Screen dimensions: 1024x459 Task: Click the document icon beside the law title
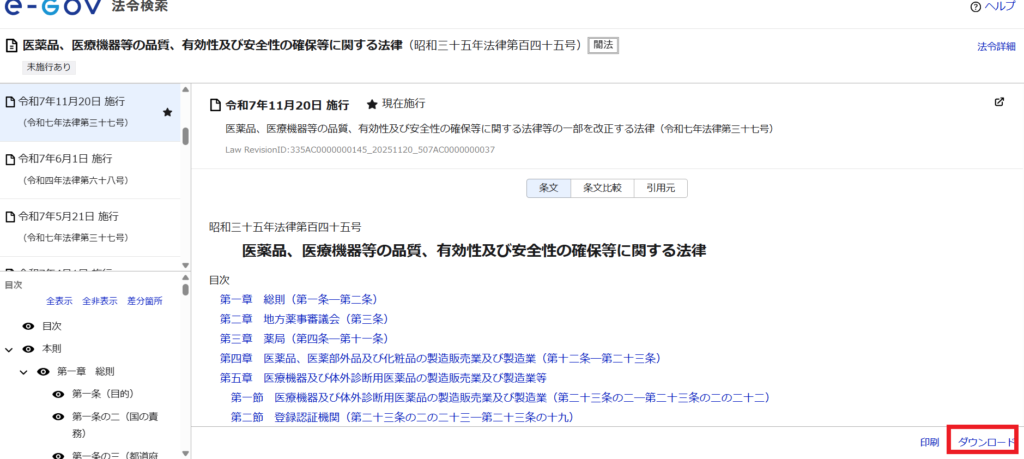[x=11, y=45]
